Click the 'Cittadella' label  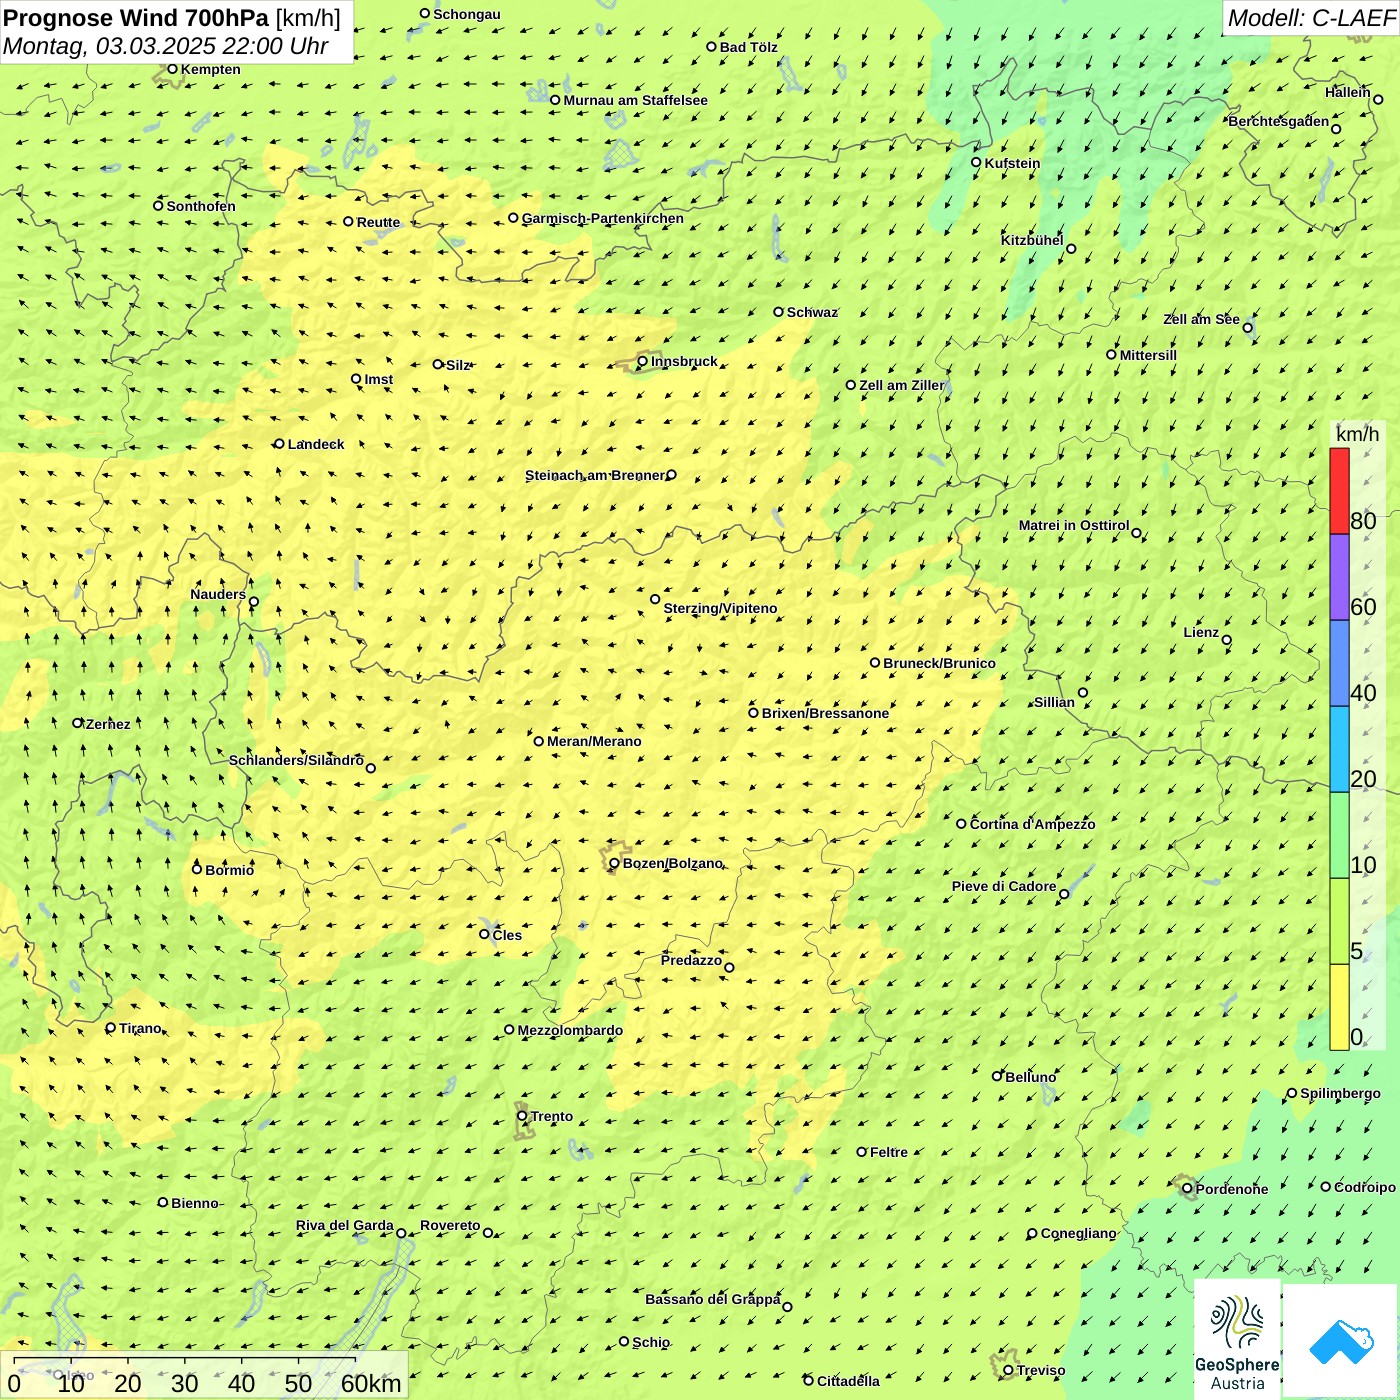(848, 1381)
